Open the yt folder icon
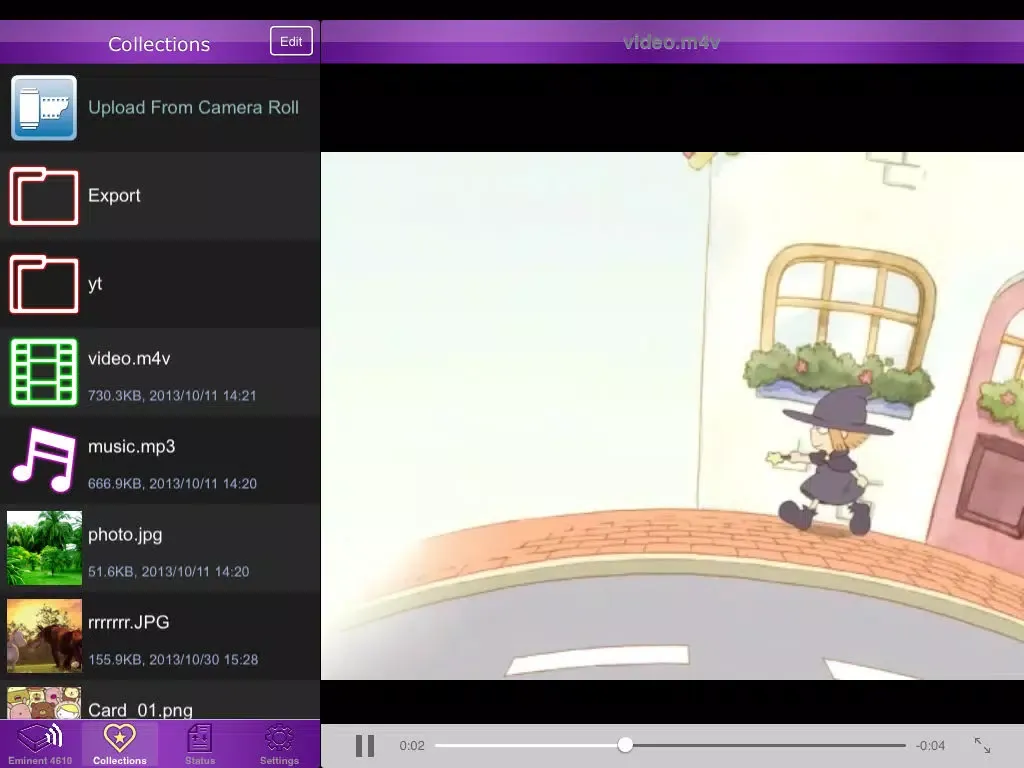This screenshot has height=768, width=1024. click(x=44, y=284)
